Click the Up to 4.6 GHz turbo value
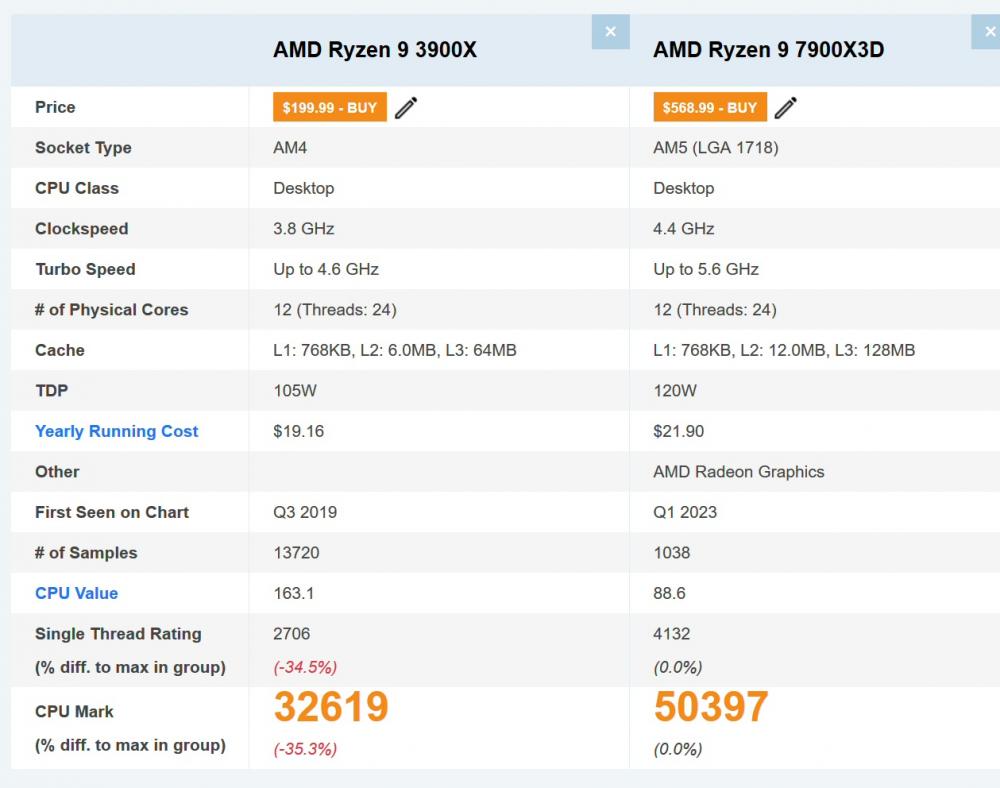 (326, 269)
